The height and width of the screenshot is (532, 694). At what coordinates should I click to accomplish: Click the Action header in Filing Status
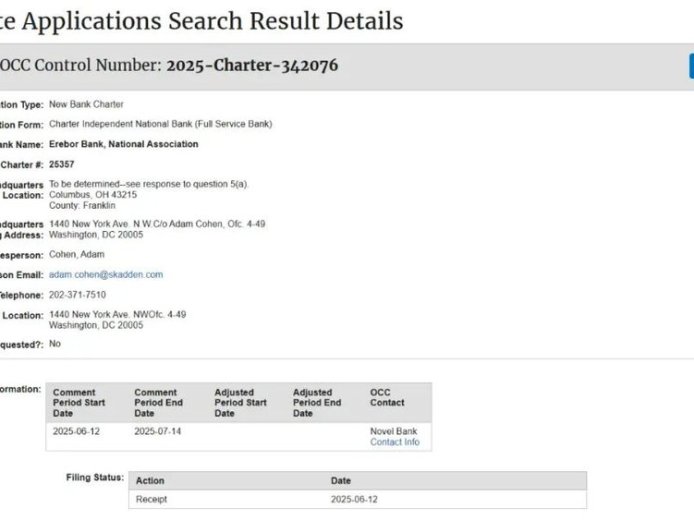tap(150, 481)
